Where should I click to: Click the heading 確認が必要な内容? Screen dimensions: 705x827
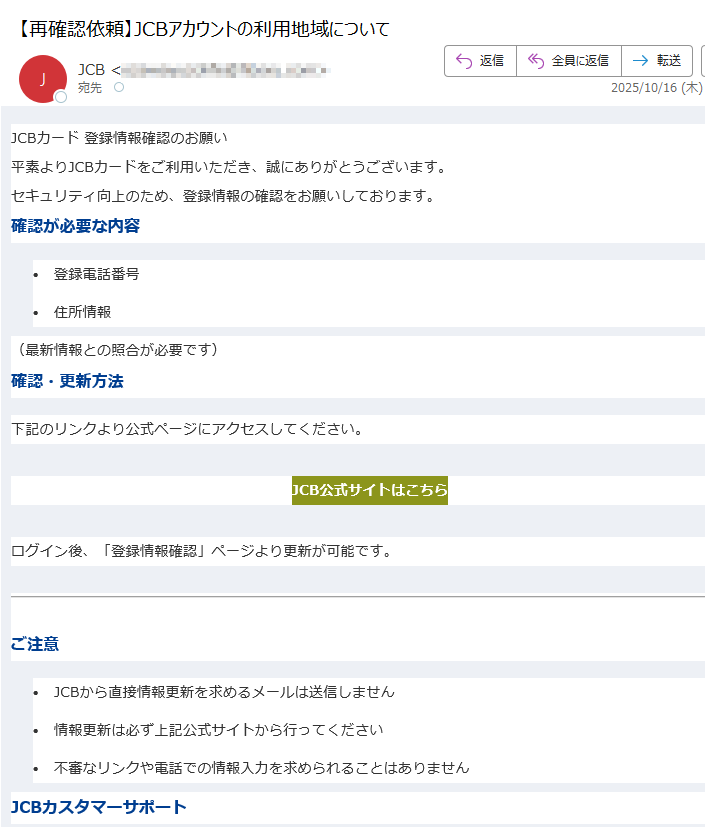click(75, 226)
